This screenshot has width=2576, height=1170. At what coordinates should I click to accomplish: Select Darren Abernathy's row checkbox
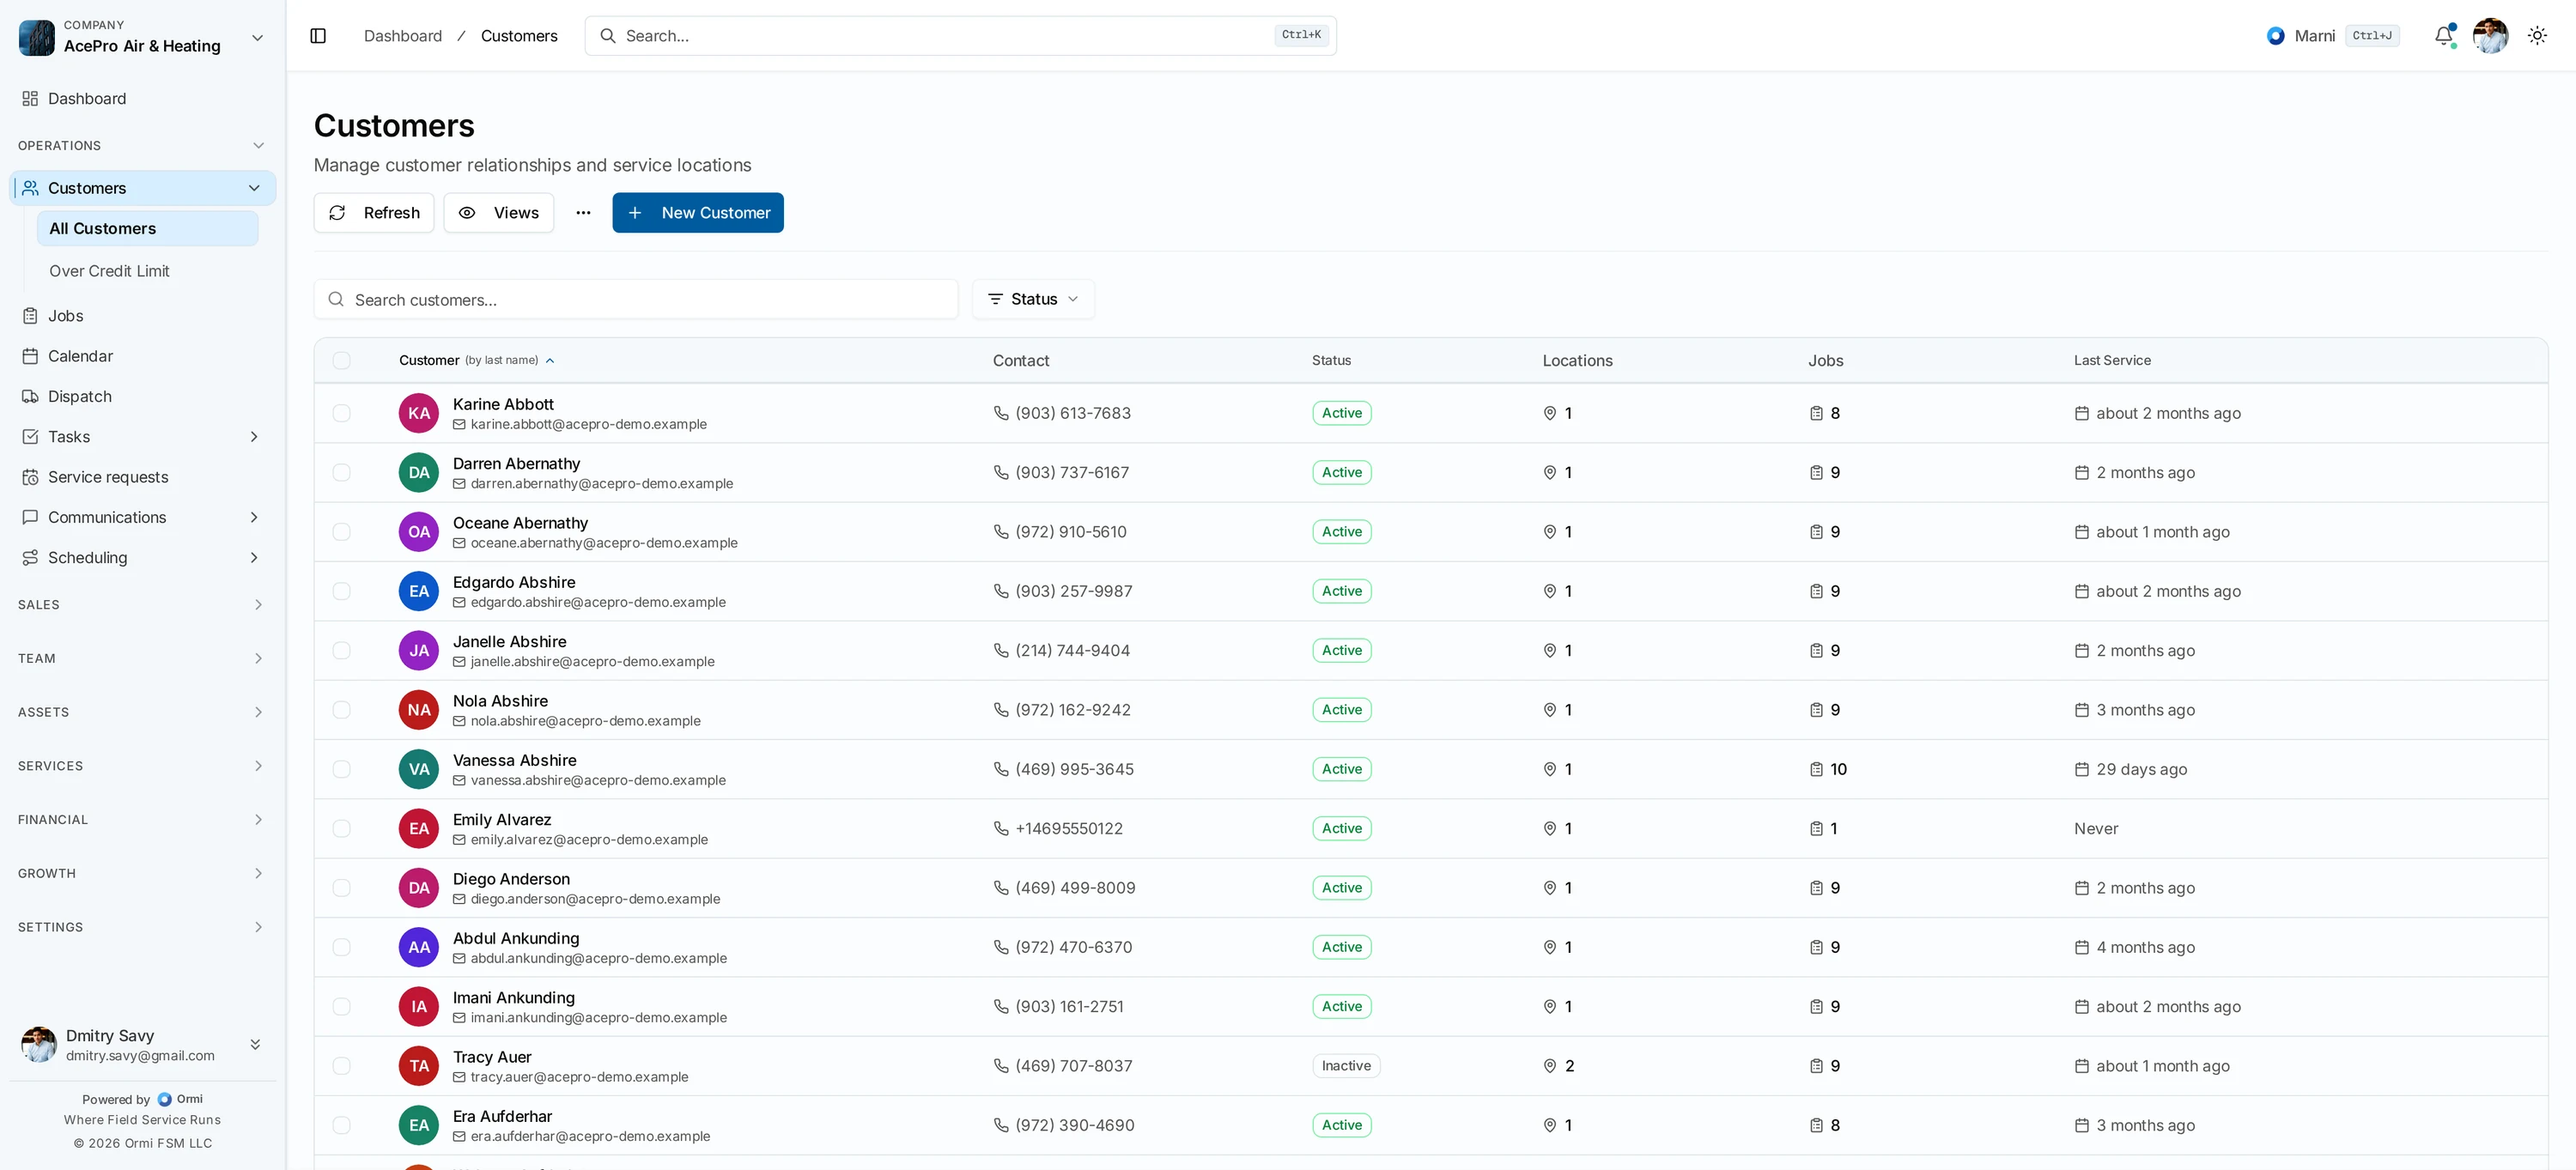click(x=342, y=472)
